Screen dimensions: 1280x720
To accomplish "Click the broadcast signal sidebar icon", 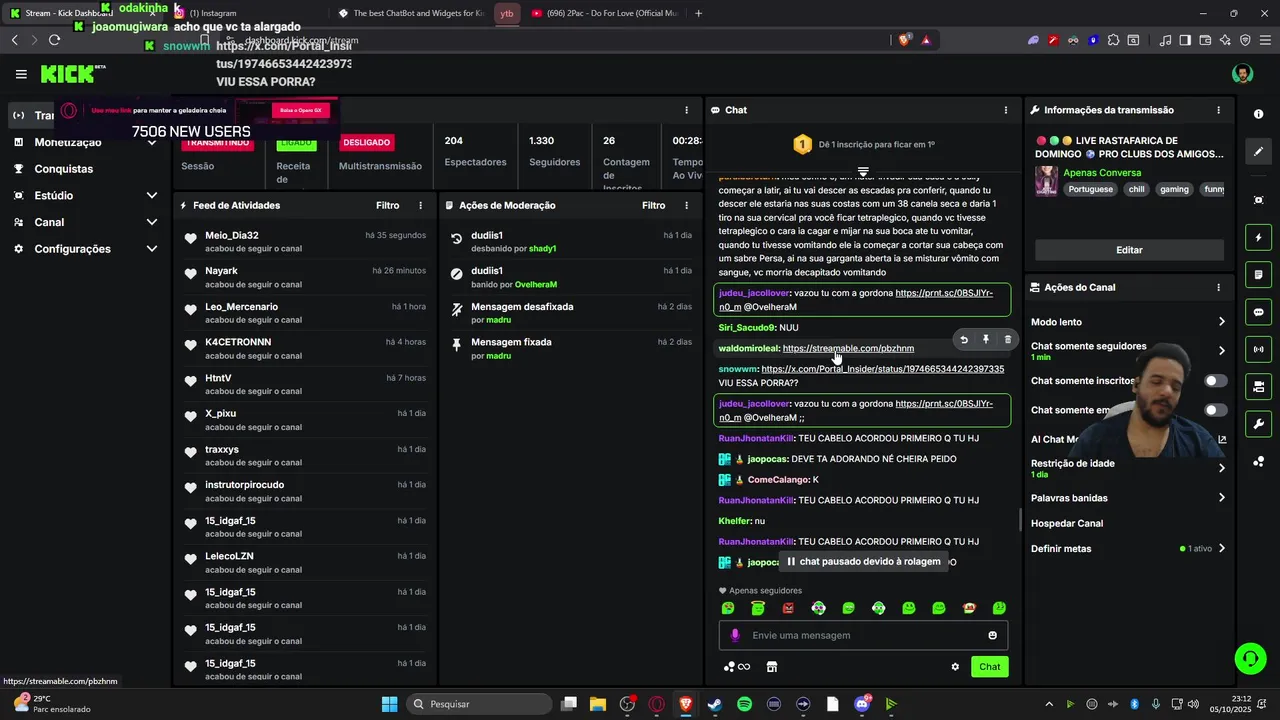I will coord(1258,349).
